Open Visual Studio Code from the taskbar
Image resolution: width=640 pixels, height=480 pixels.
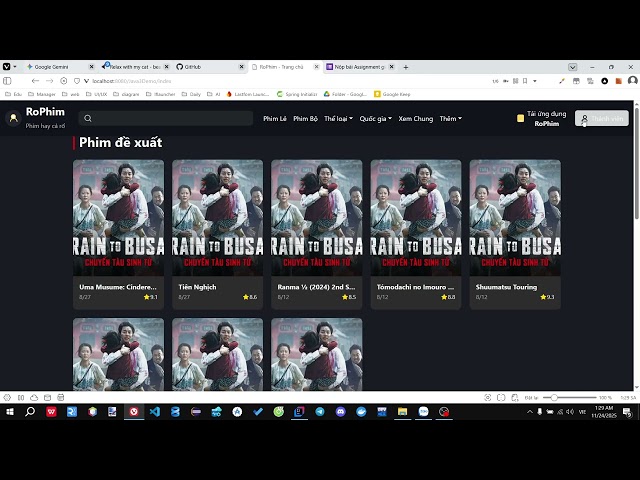coord(155,412)
